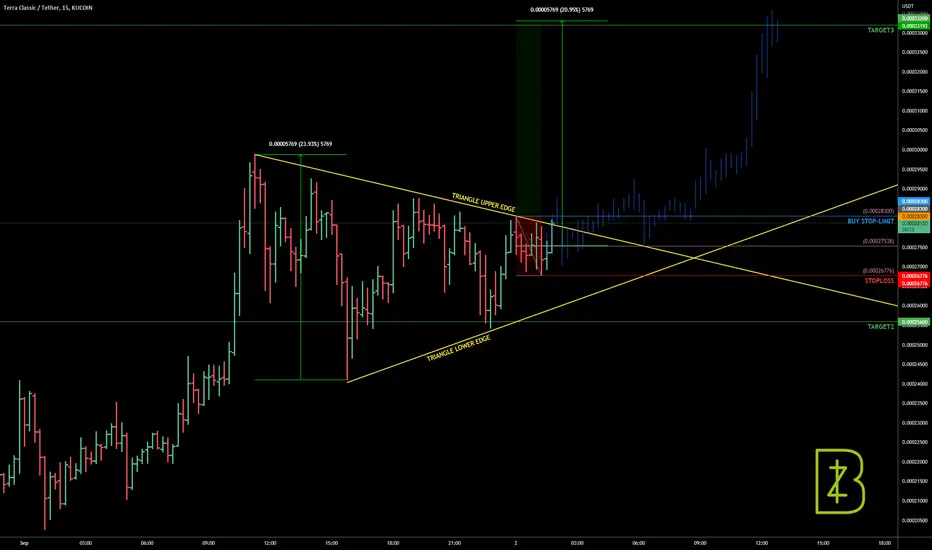Click the 0.00024000 price axis label

tap(915, 384)
